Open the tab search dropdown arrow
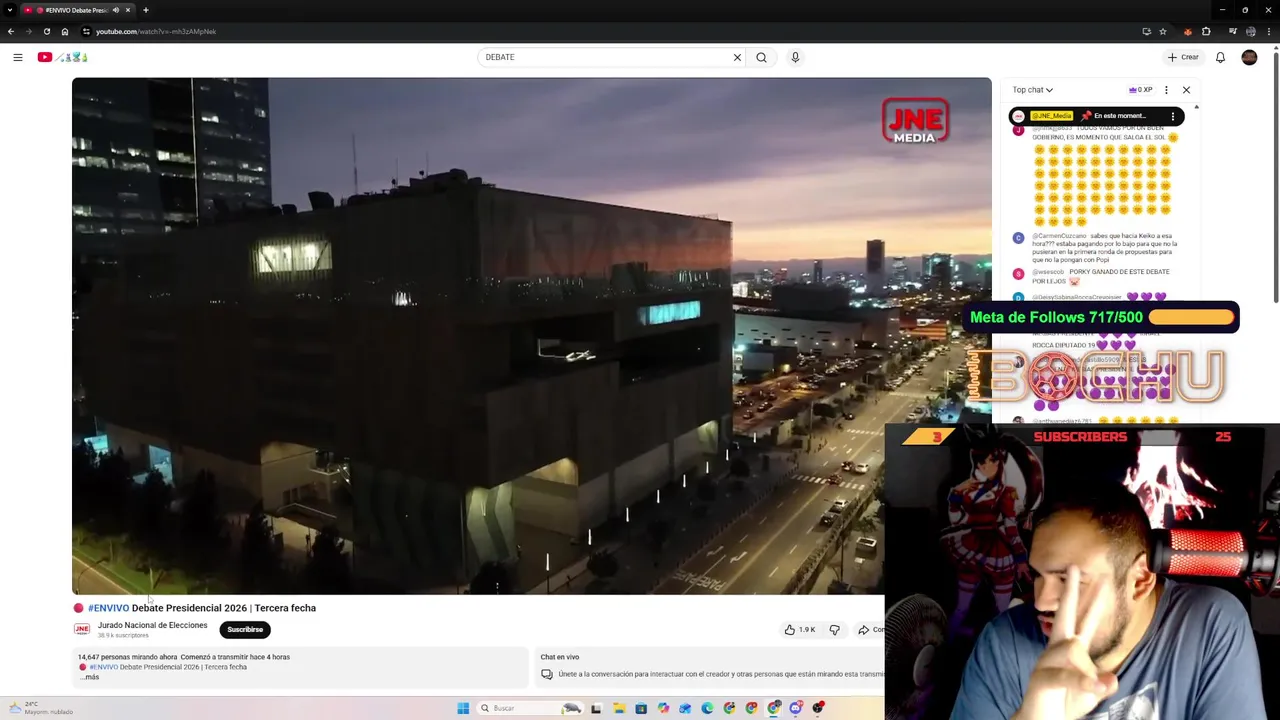Image resolution: width=1280 pixels, height=720 pixels. 10,10
